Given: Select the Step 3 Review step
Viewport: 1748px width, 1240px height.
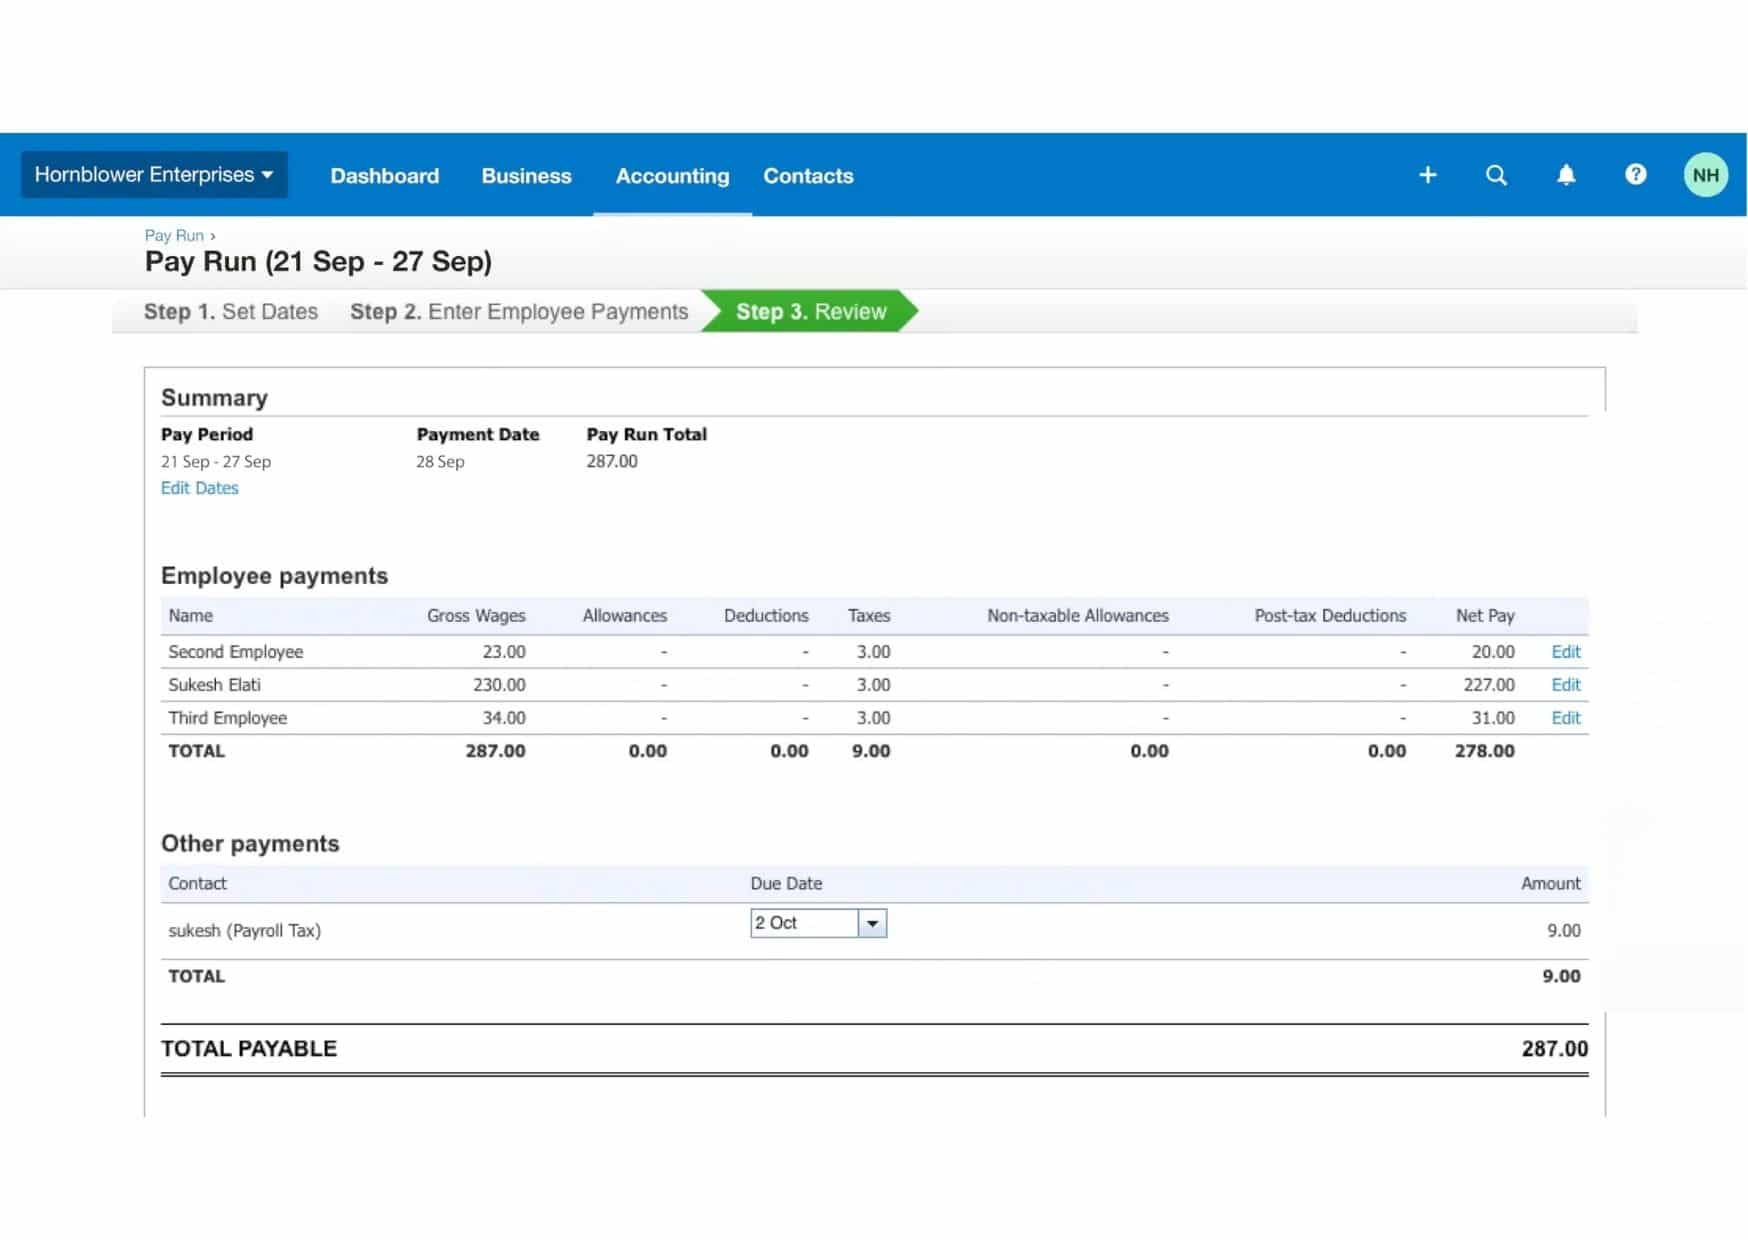Looking at the screenshot, I should 810,312.
